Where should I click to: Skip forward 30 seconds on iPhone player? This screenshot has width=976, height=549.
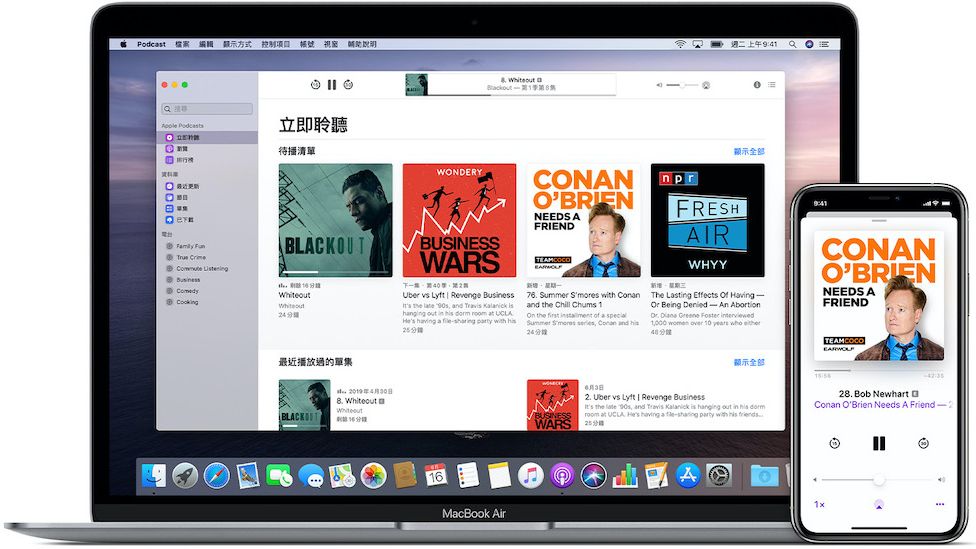coord(923,443)
